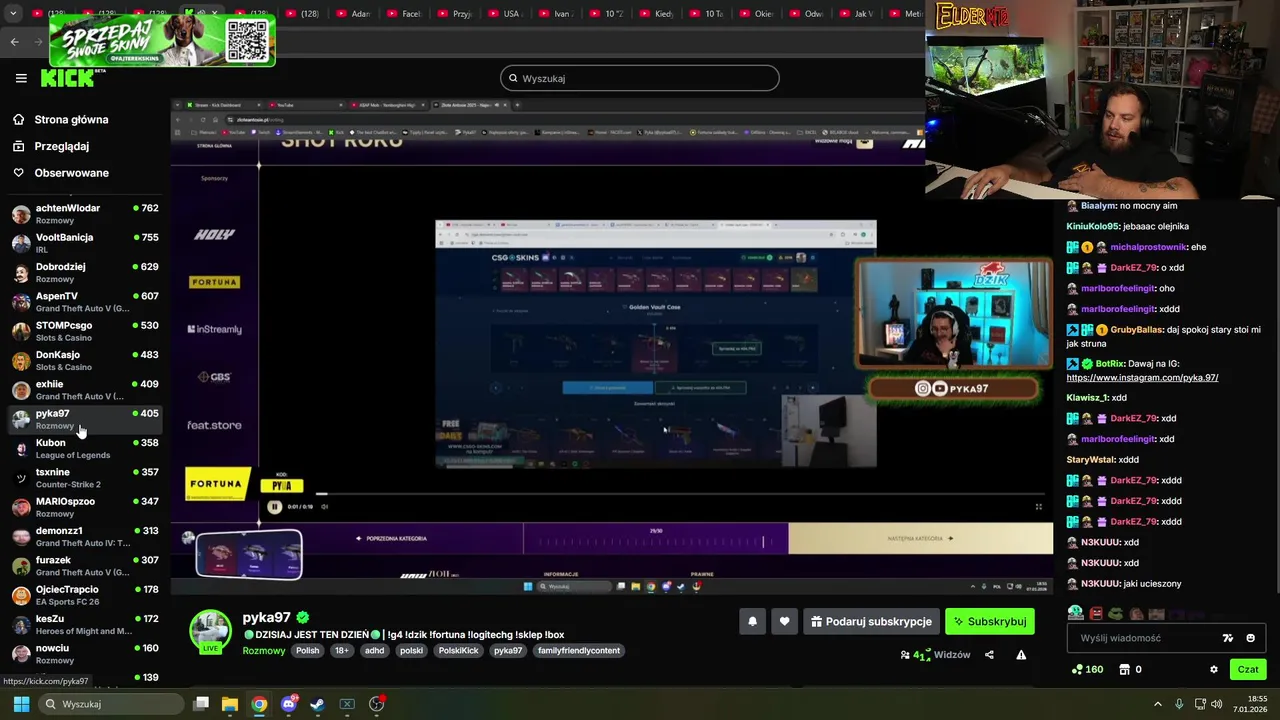Switch to the Adam YouTube tab
1280x720 pixels.
click(354, 14)
